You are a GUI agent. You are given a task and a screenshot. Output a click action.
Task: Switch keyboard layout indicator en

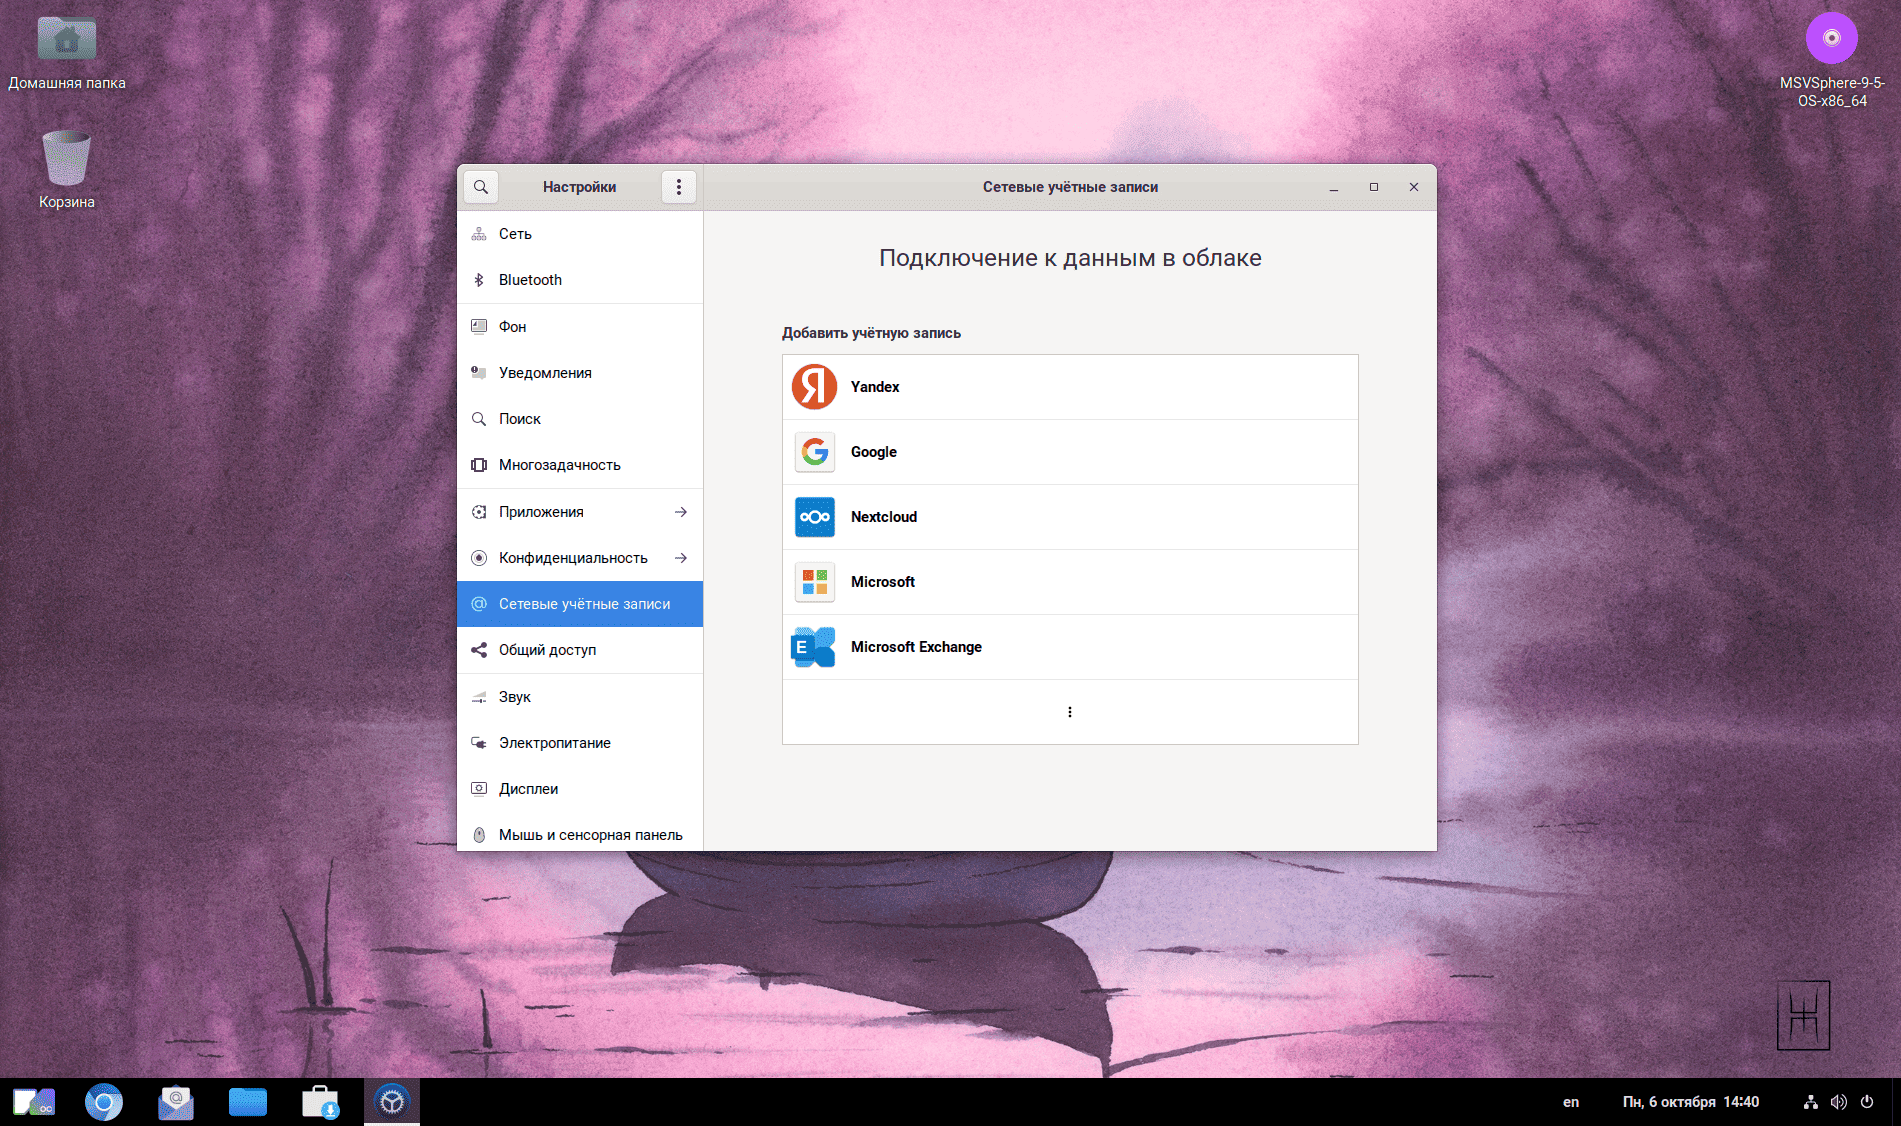[1570, 1102]
